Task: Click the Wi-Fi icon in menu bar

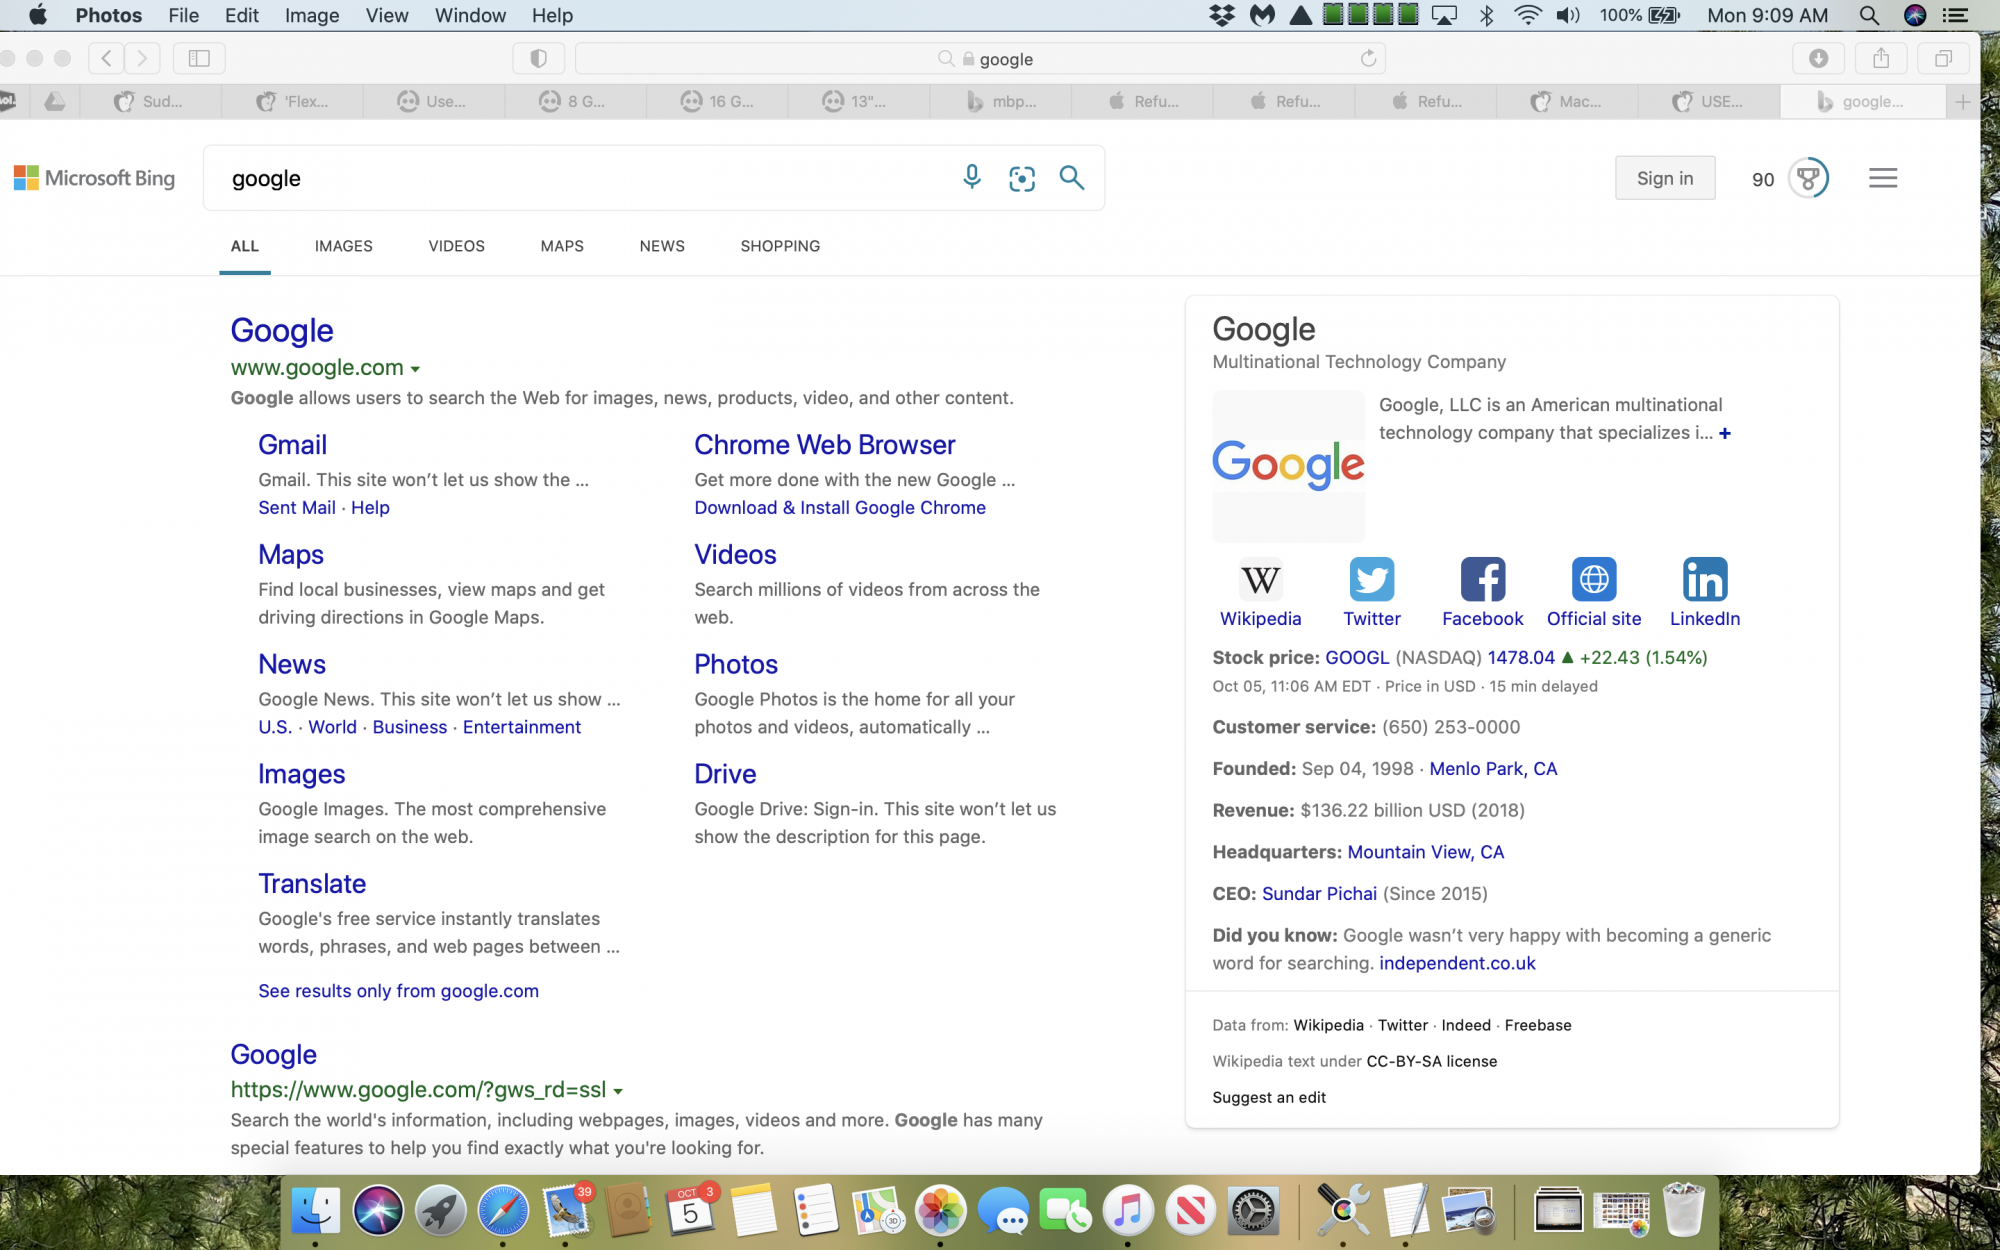Action: [1527, 15]
